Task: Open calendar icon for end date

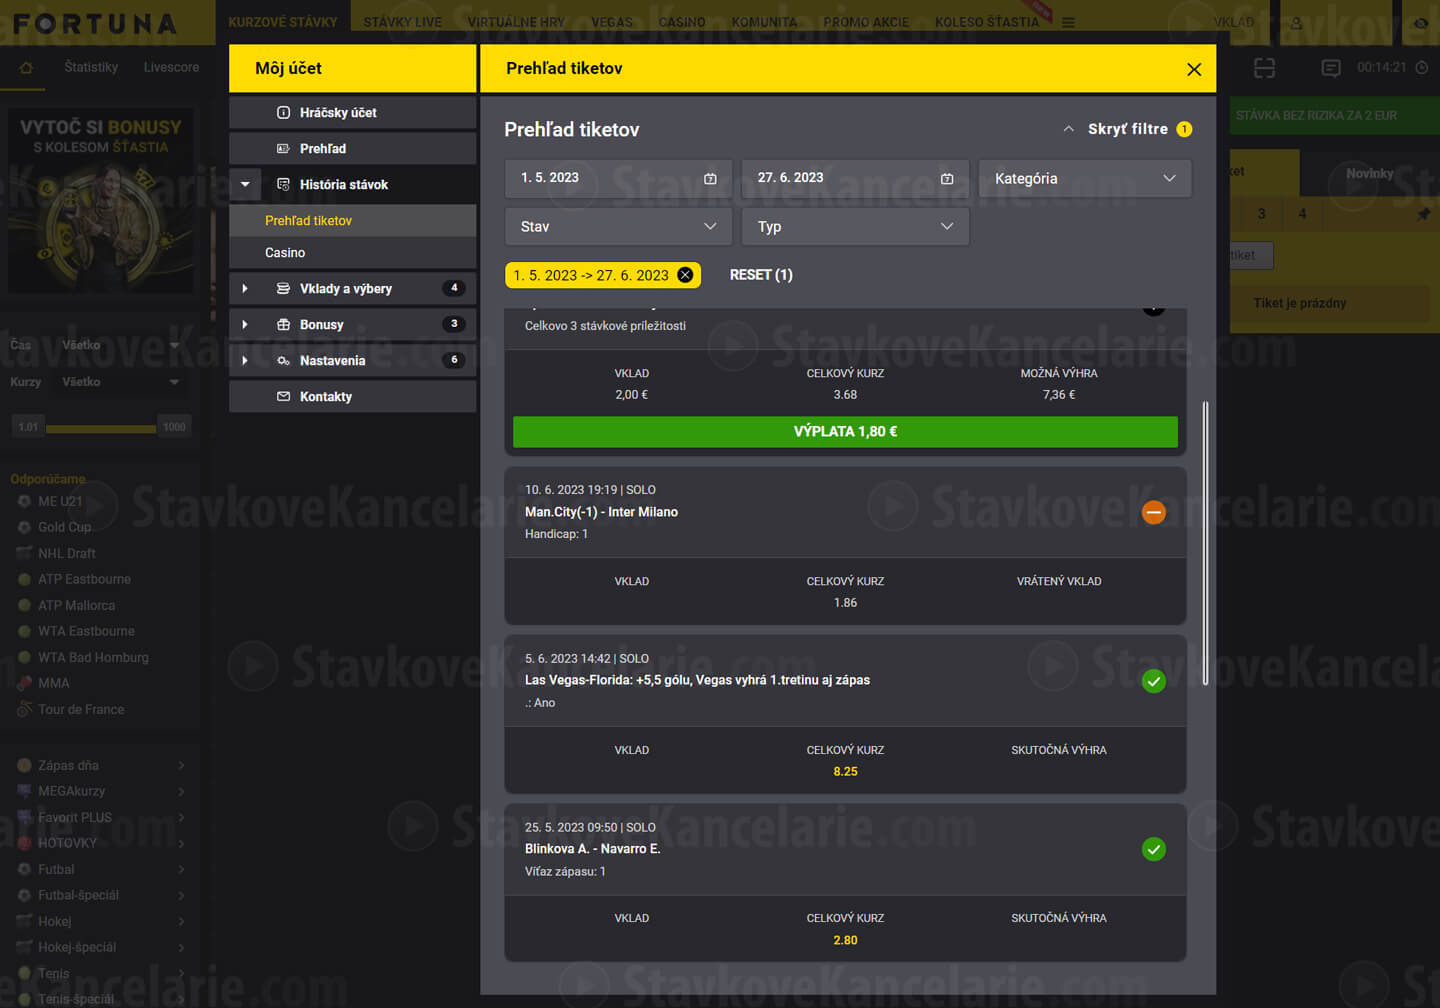Action: point(947,179)
